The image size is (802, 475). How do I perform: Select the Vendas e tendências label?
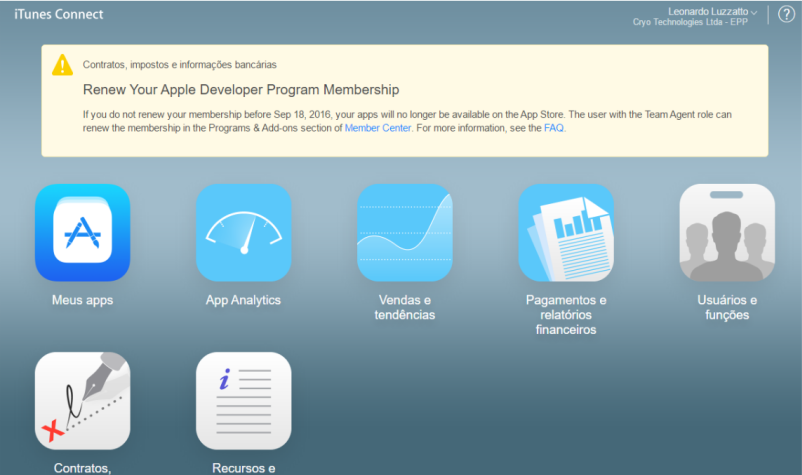[x=405, y=307]
